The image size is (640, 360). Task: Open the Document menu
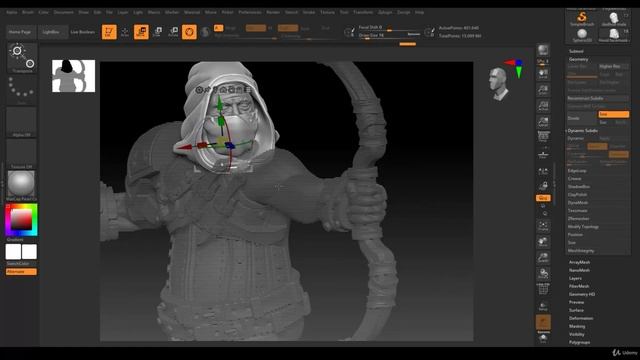(64, 12)
